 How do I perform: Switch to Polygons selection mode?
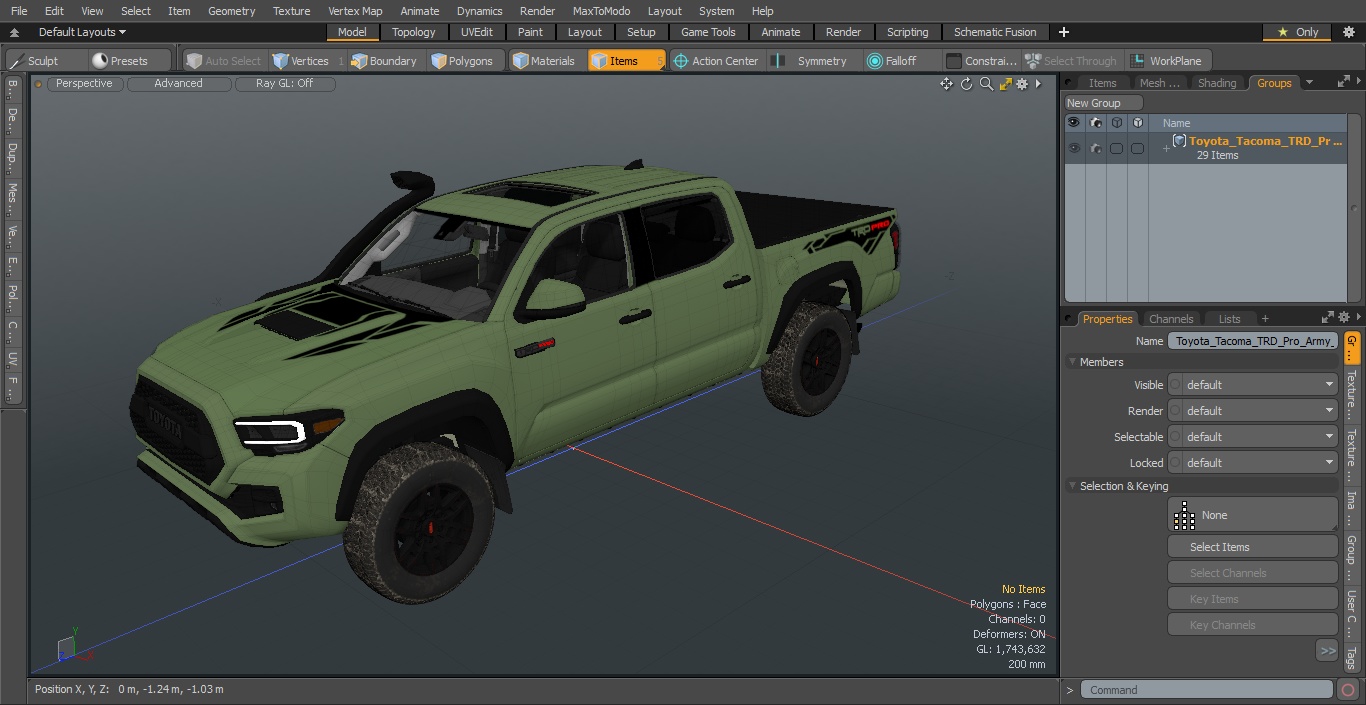[x=463, y=61]
